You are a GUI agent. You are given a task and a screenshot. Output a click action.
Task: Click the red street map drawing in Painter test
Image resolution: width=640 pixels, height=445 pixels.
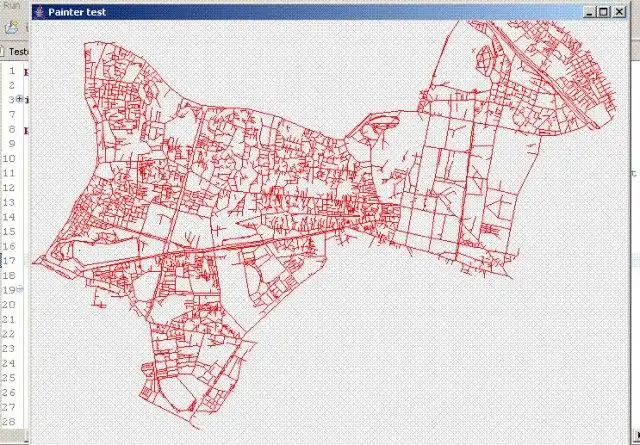coord(324,225)
